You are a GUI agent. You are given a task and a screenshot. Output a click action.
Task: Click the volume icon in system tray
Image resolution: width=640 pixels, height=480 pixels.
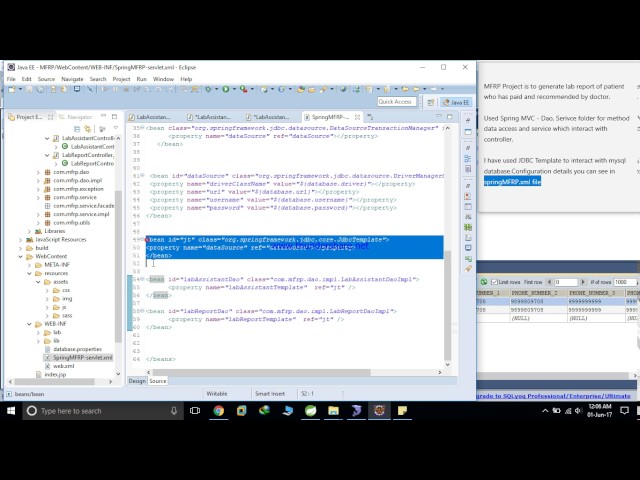point(578,411)
